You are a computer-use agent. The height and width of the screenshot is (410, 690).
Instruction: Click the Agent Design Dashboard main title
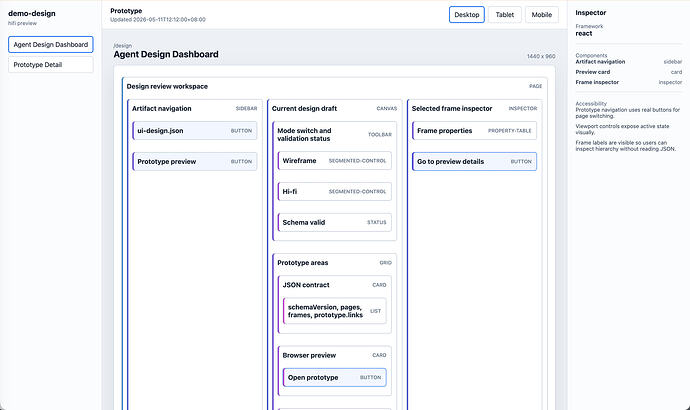pos(166,54)
